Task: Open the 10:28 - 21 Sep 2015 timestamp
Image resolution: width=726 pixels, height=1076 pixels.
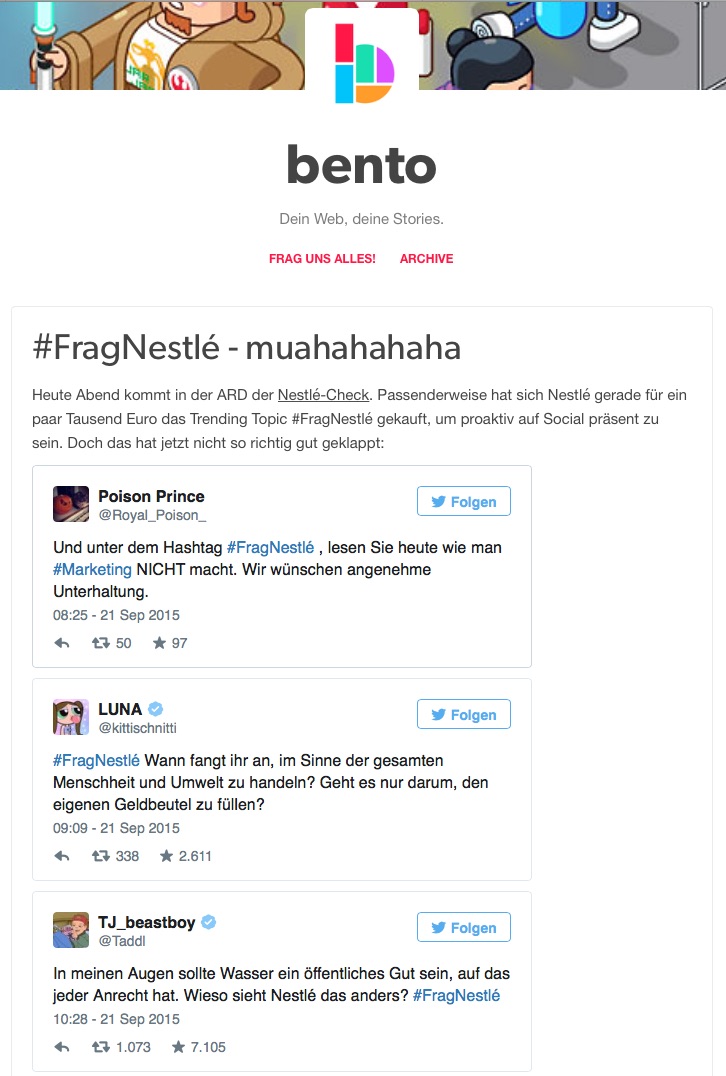Action: 116,1019
